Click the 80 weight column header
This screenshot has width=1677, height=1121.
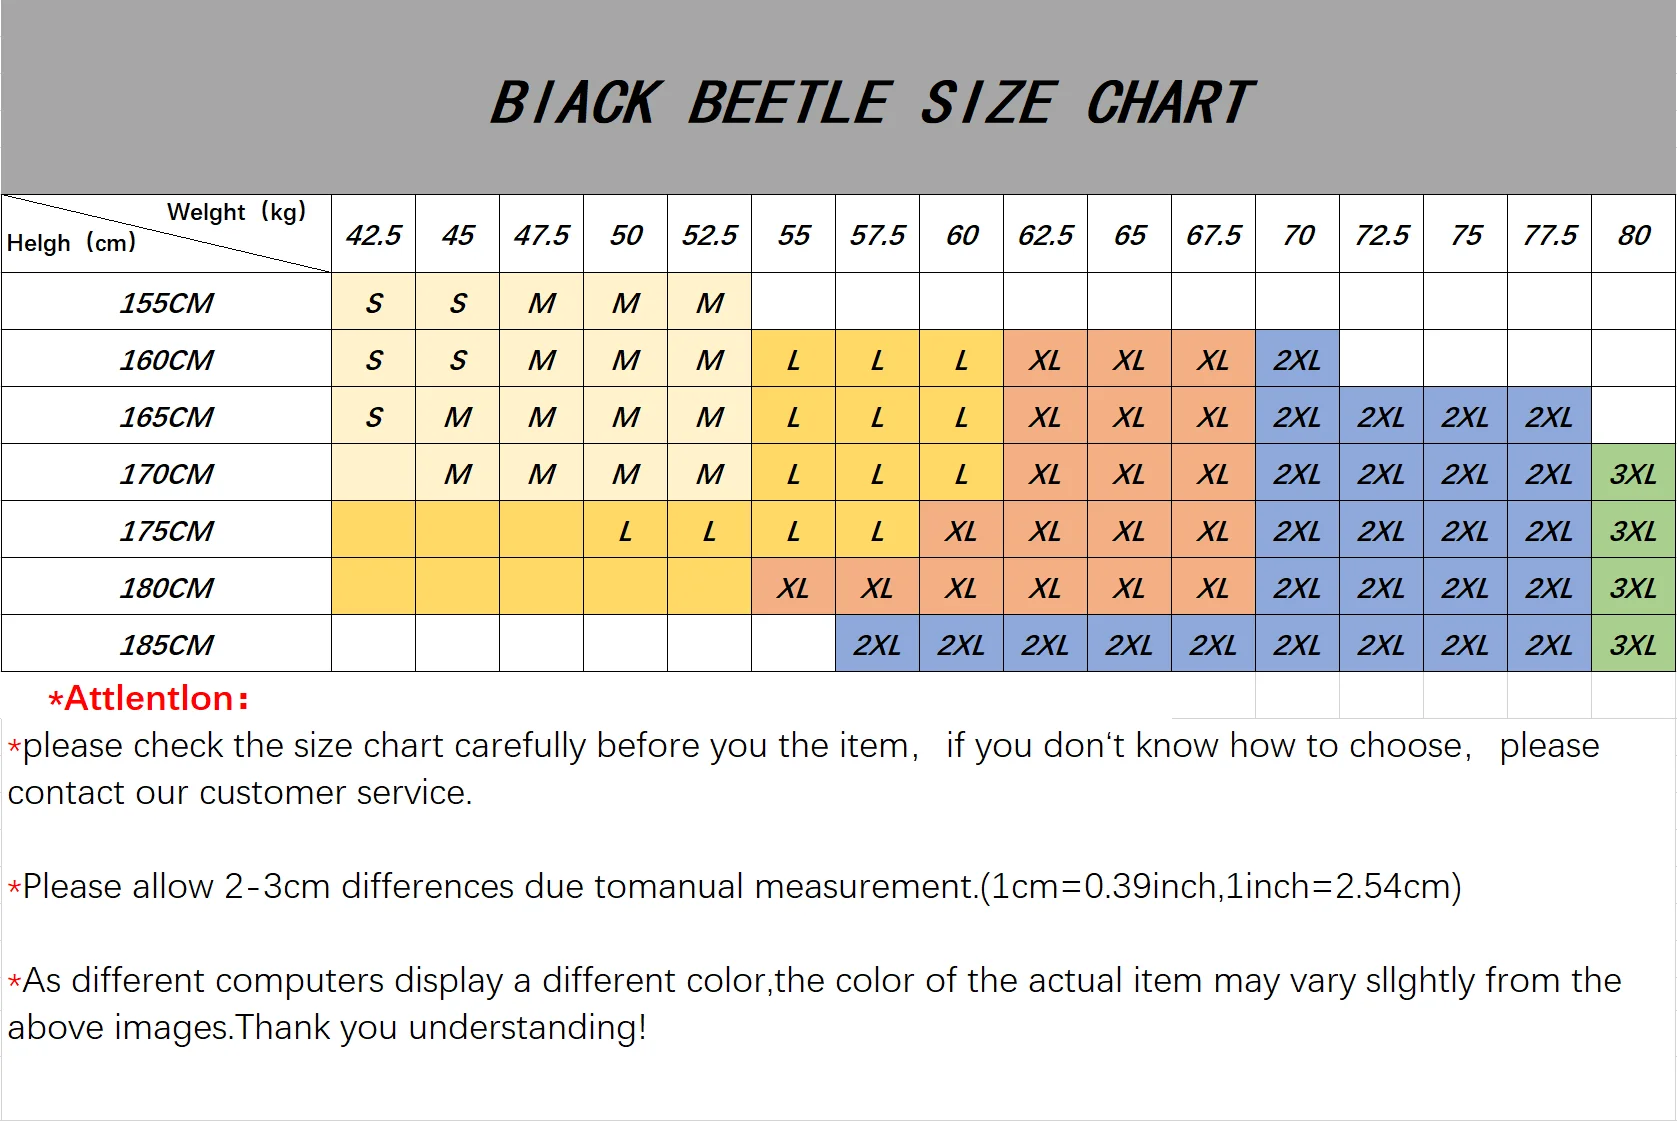1633,235
